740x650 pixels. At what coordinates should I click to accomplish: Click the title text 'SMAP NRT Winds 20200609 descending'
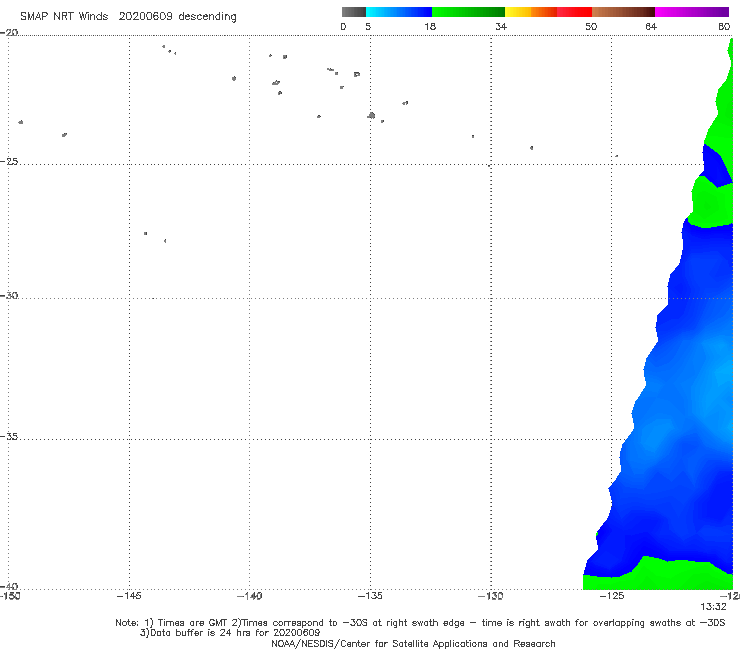[128, 17]
